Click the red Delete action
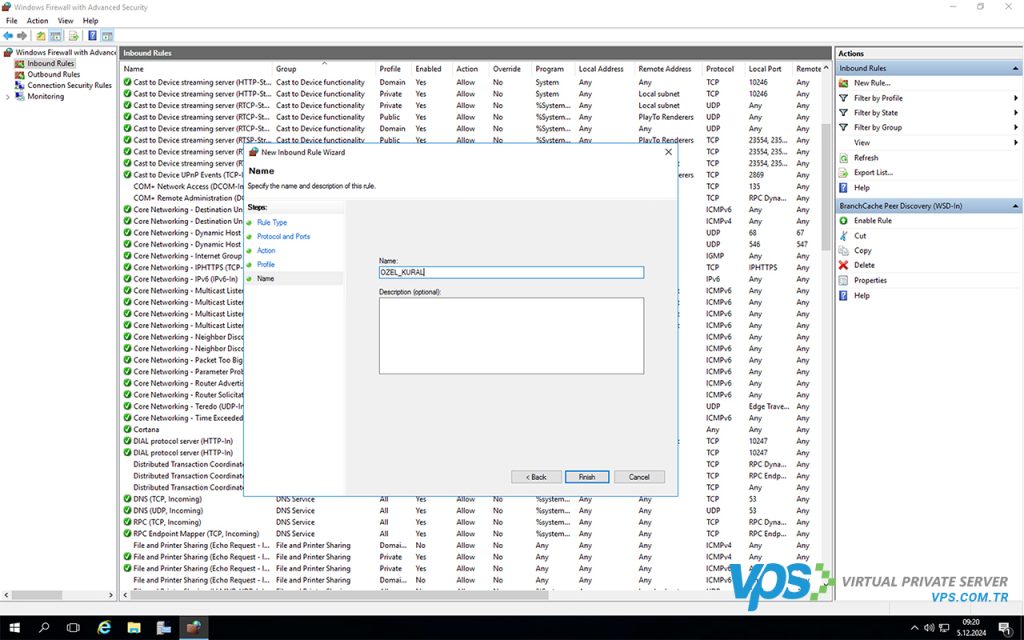1024x640 pixels. 864,265
